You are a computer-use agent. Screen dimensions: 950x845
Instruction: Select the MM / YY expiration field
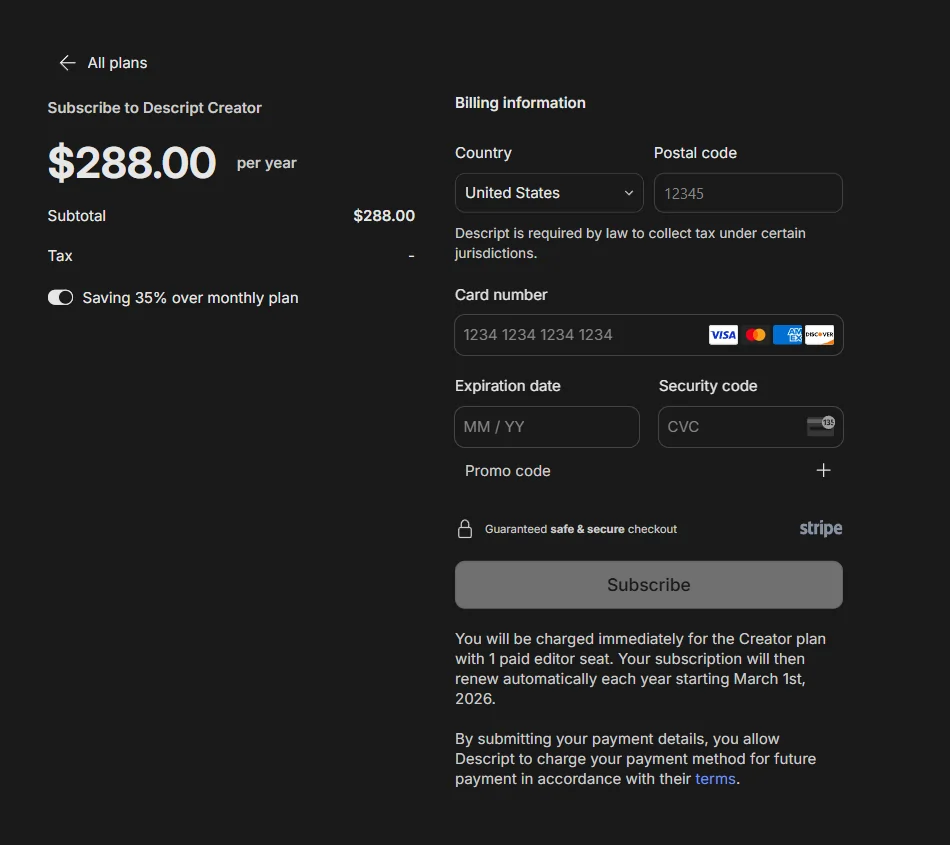click(x=546, y=426)
